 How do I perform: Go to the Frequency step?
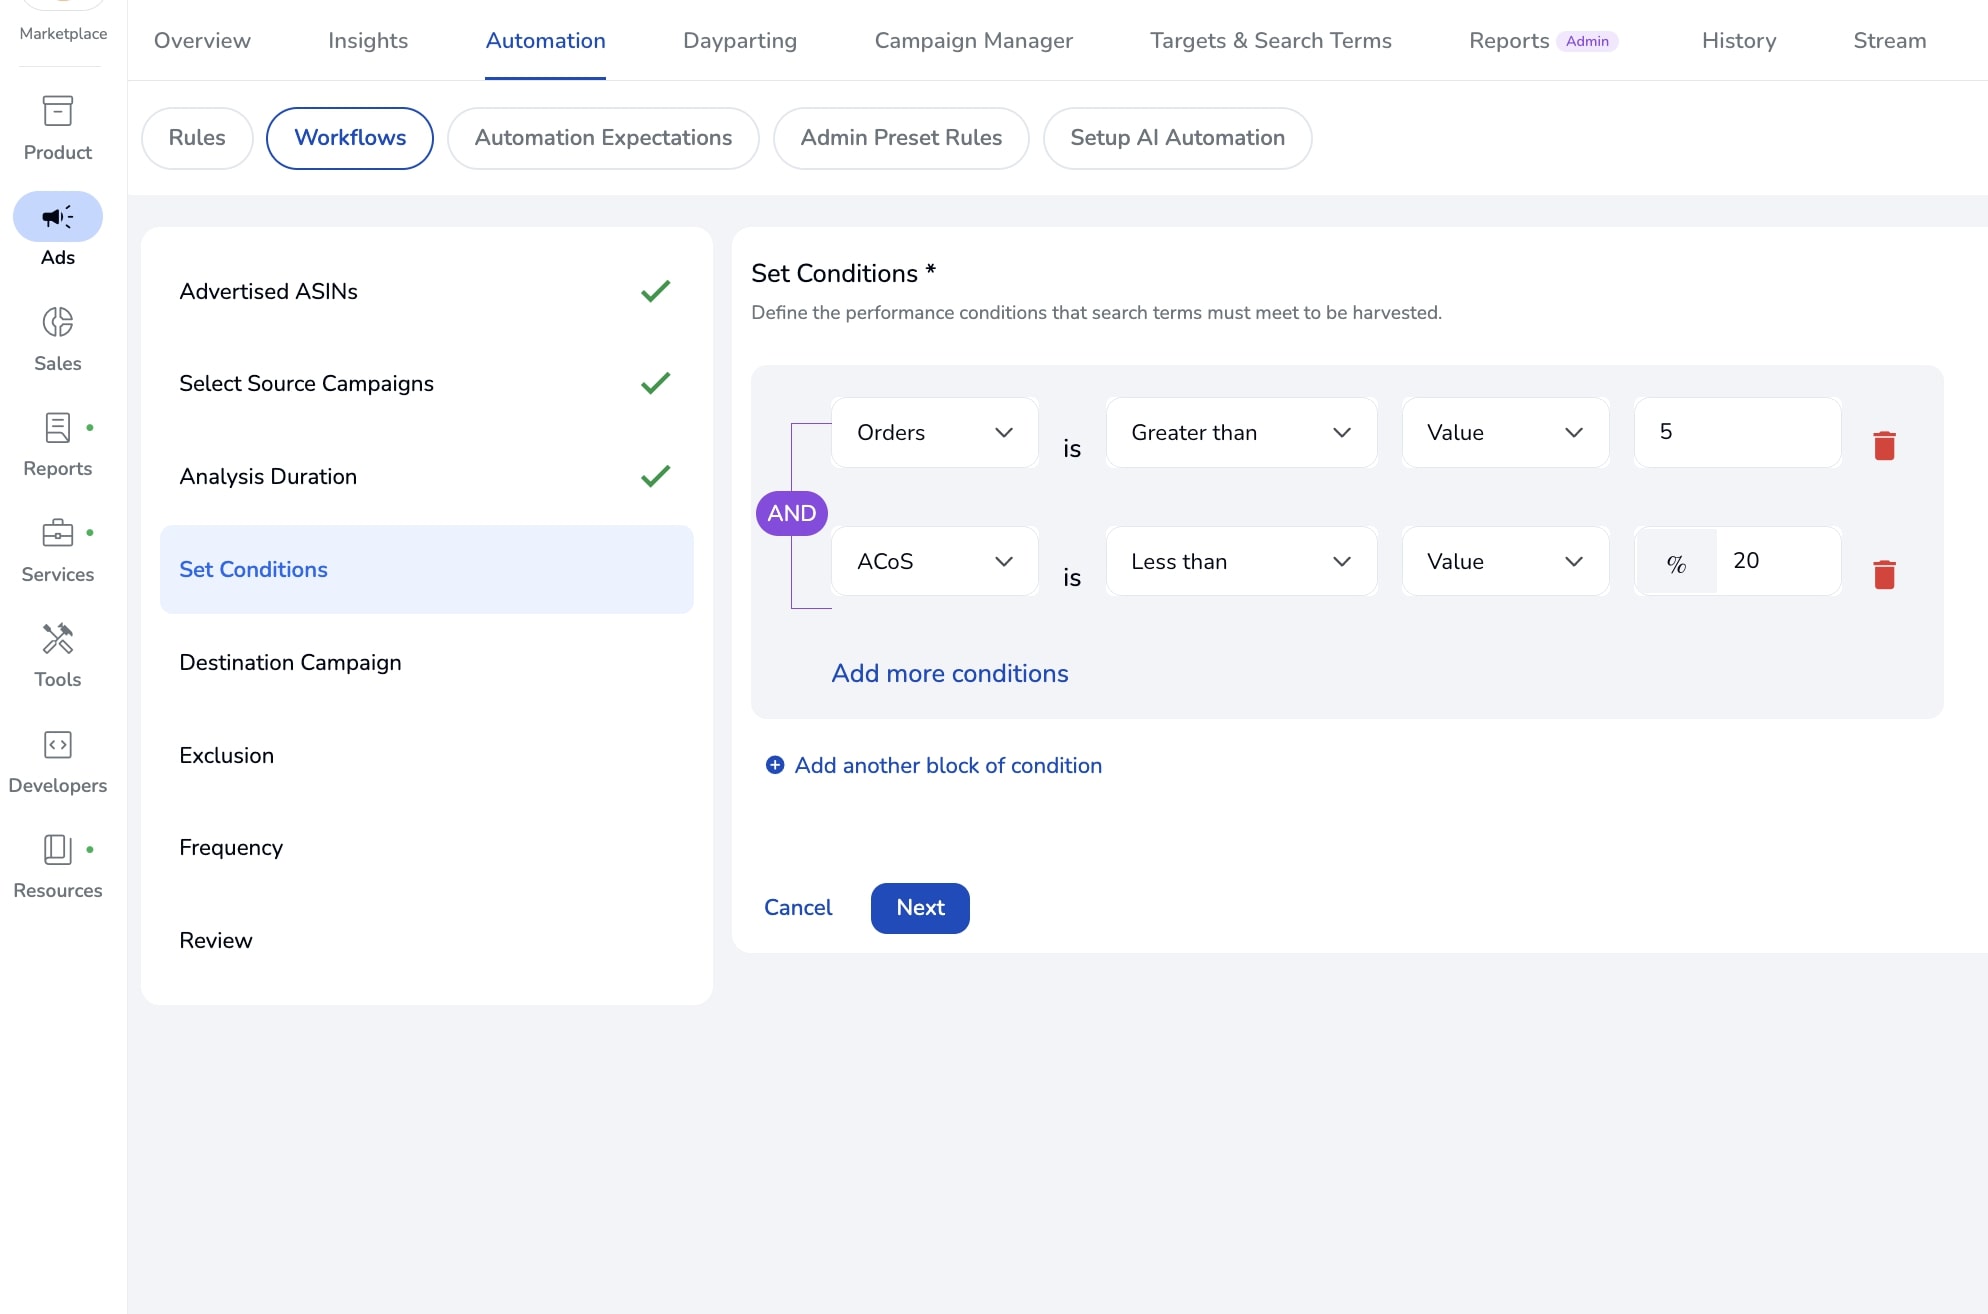click(426, 848)
